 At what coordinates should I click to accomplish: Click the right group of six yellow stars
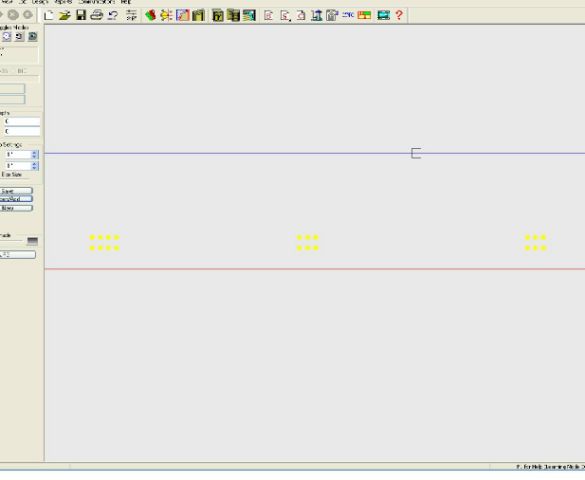point(535,243)
